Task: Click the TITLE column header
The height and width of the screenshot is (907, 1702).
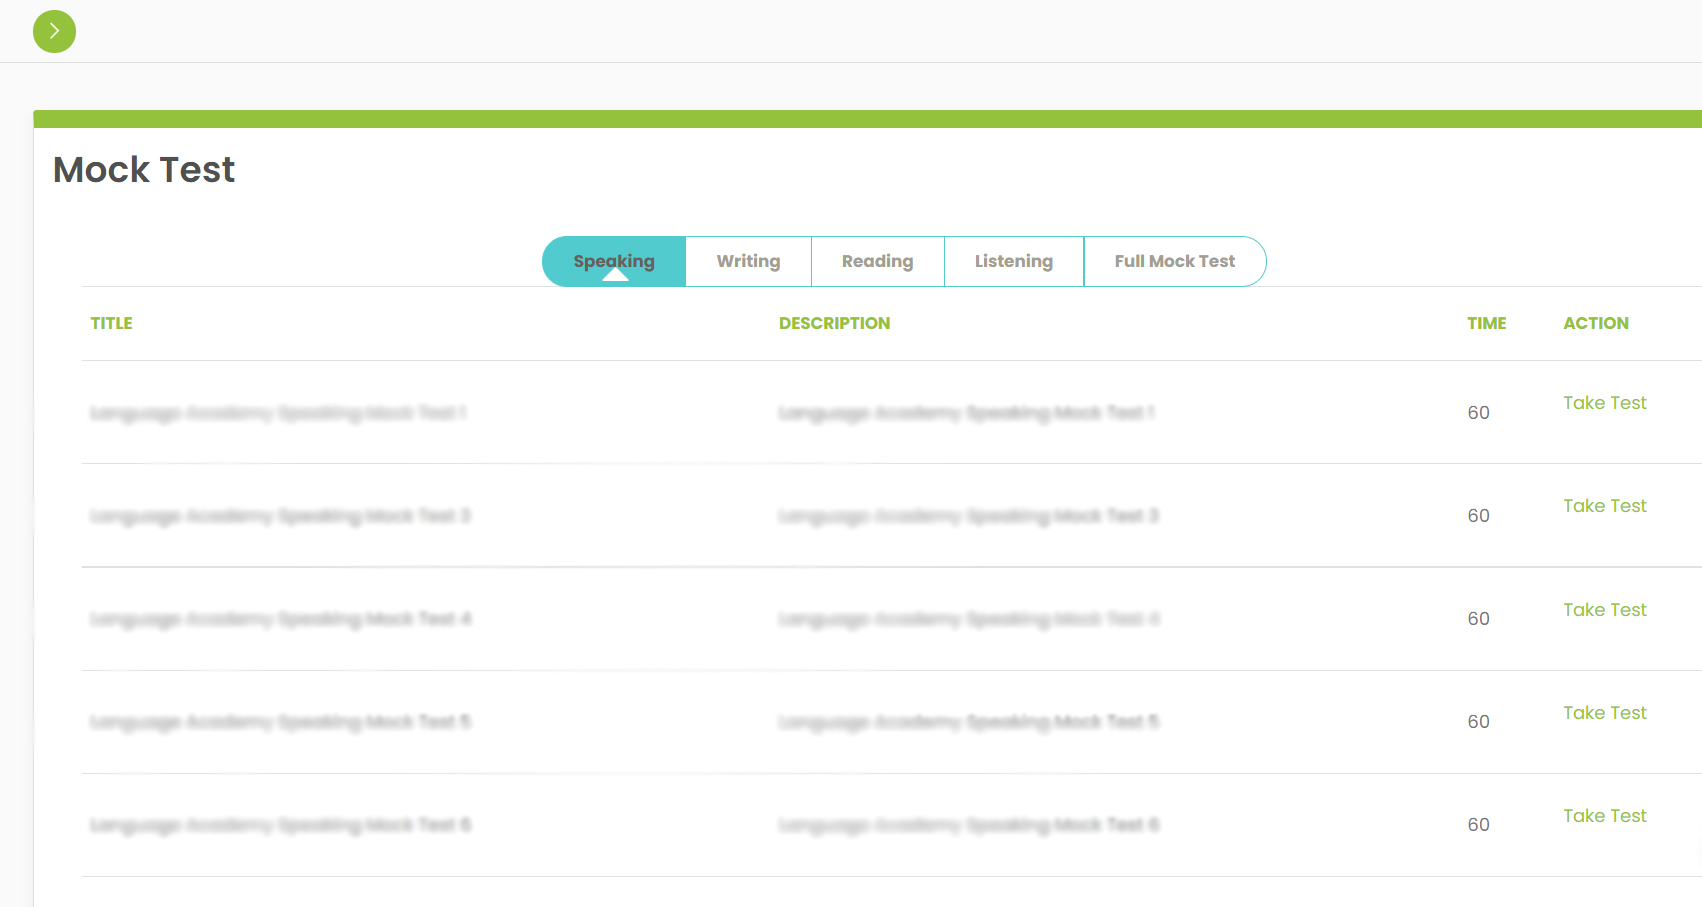Action: point(111,323)
